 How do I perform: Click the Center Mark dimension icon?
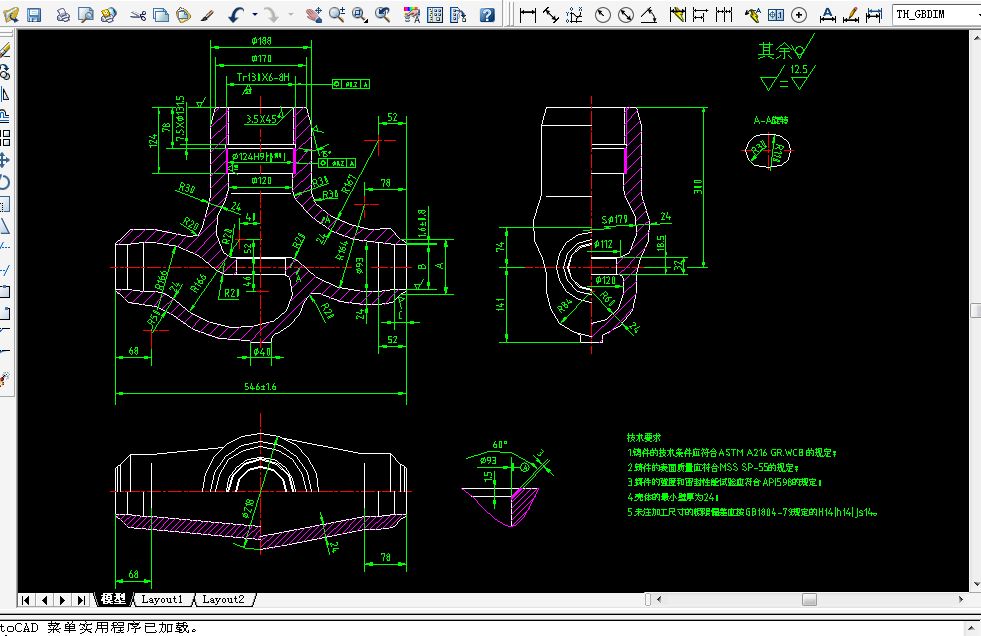pos(801,15)
